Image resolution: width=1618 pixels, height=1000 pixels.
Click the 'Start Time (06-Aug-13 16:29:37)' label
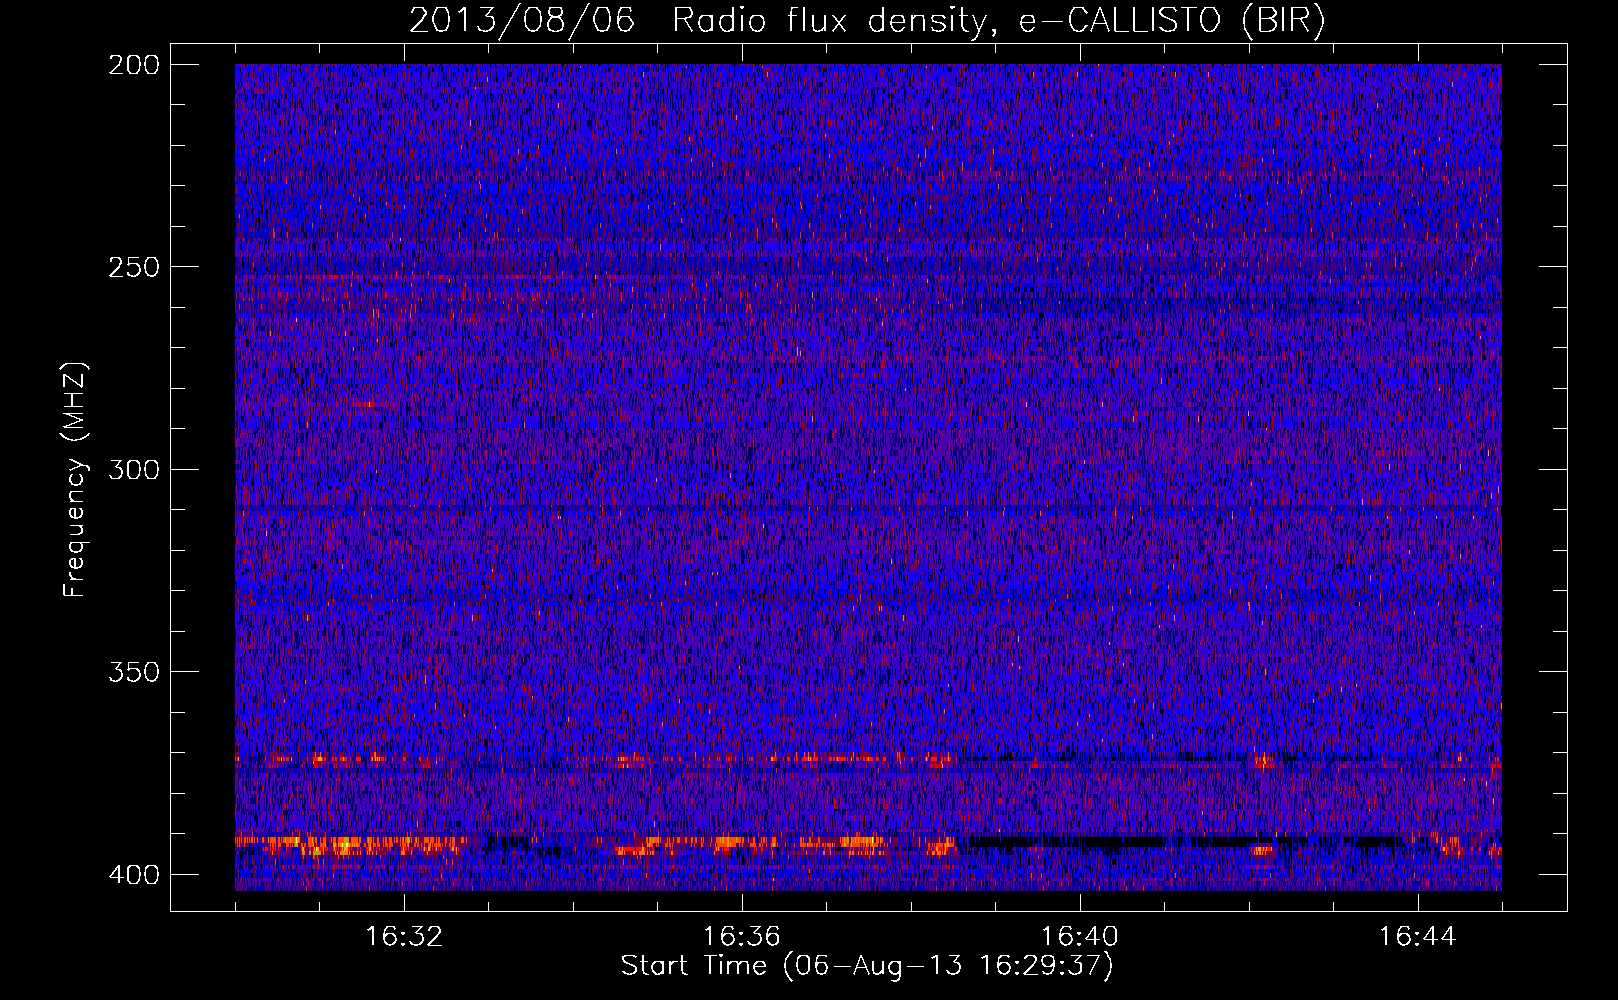tap(867, 966)
